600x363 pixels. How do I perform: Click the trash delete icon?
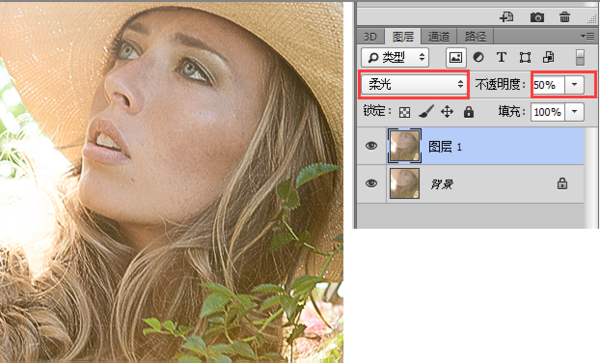pyautogui.click(x=564, y=17)
